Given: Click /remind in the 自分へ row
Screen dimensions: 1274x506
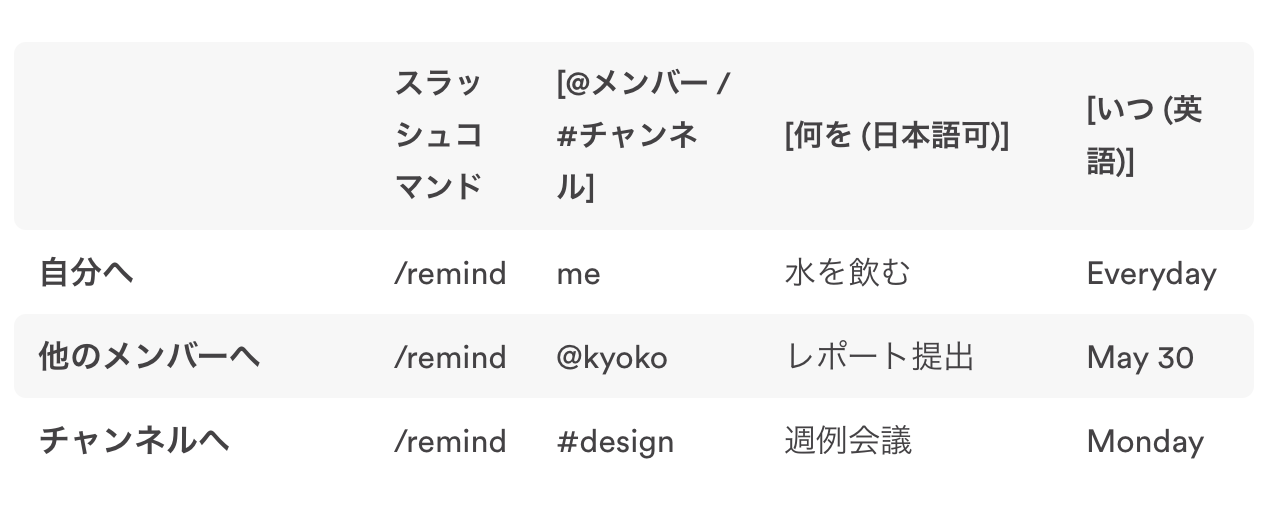Looking at the screenshot, I should (450, 273).
